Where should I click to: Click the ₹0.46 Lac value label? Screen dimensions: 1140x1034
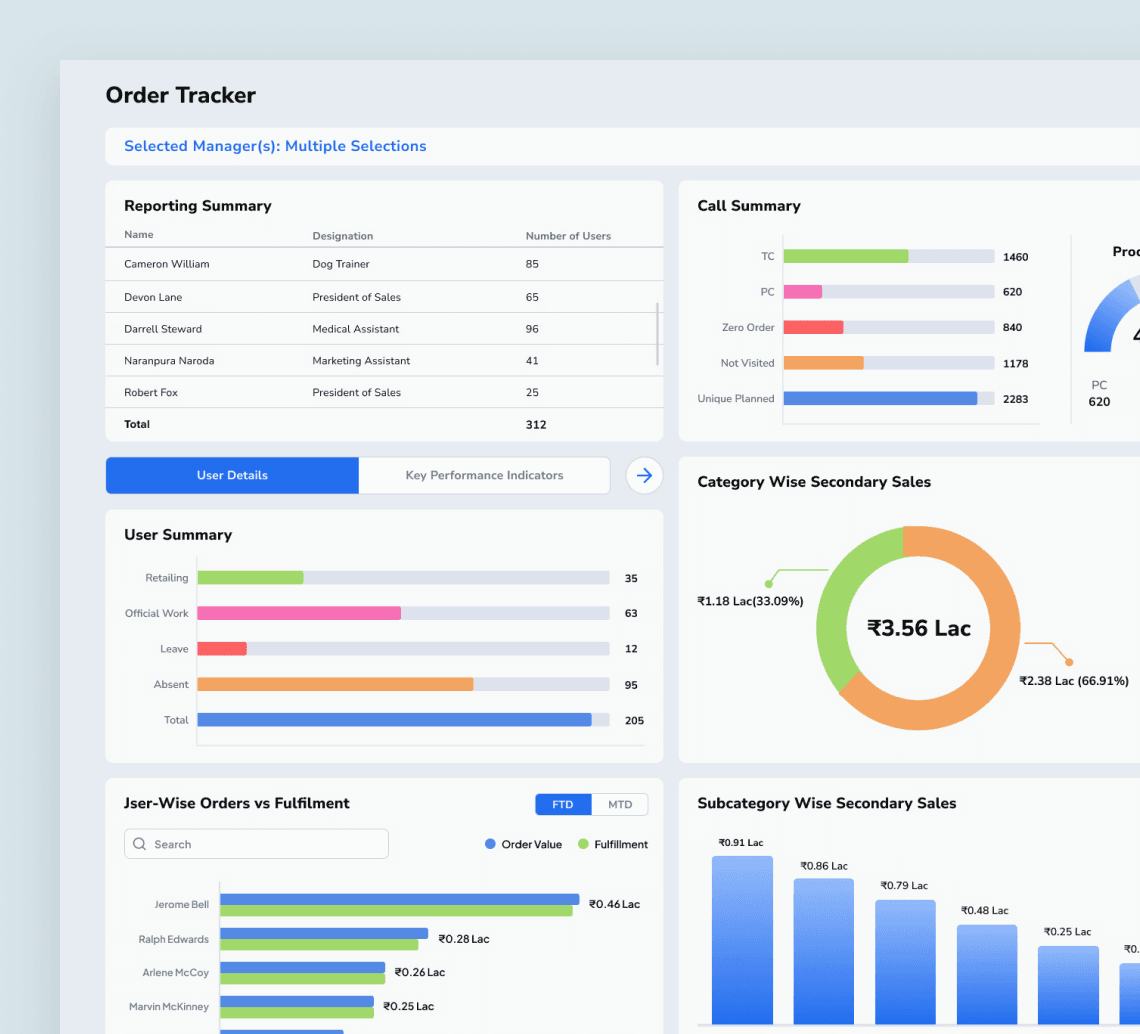click(614, 905)
